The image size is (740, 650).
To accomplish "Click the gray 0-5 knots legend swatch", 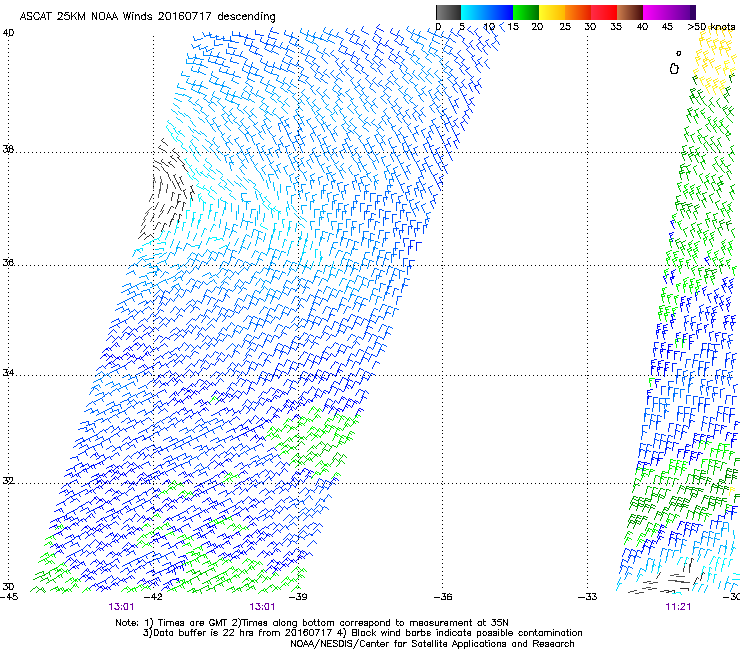I will [448, 12].
